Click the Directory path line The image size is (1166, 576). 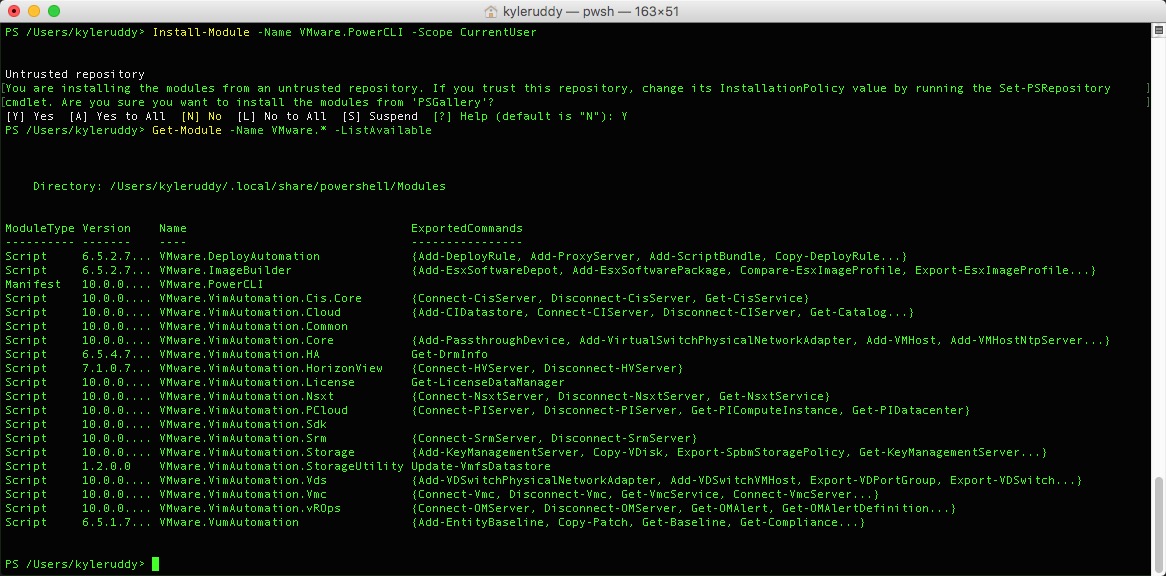[x=239, y=186]
